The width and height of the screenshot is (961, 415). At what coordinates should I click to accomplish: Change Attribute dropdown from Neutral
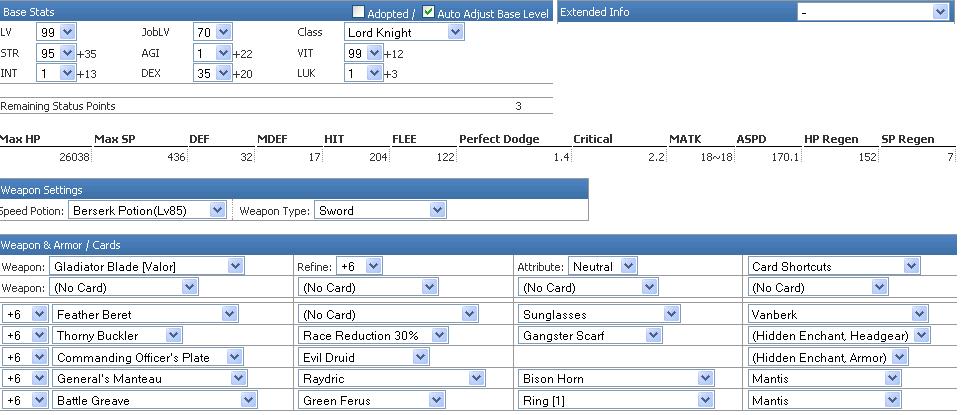(602, 266)
